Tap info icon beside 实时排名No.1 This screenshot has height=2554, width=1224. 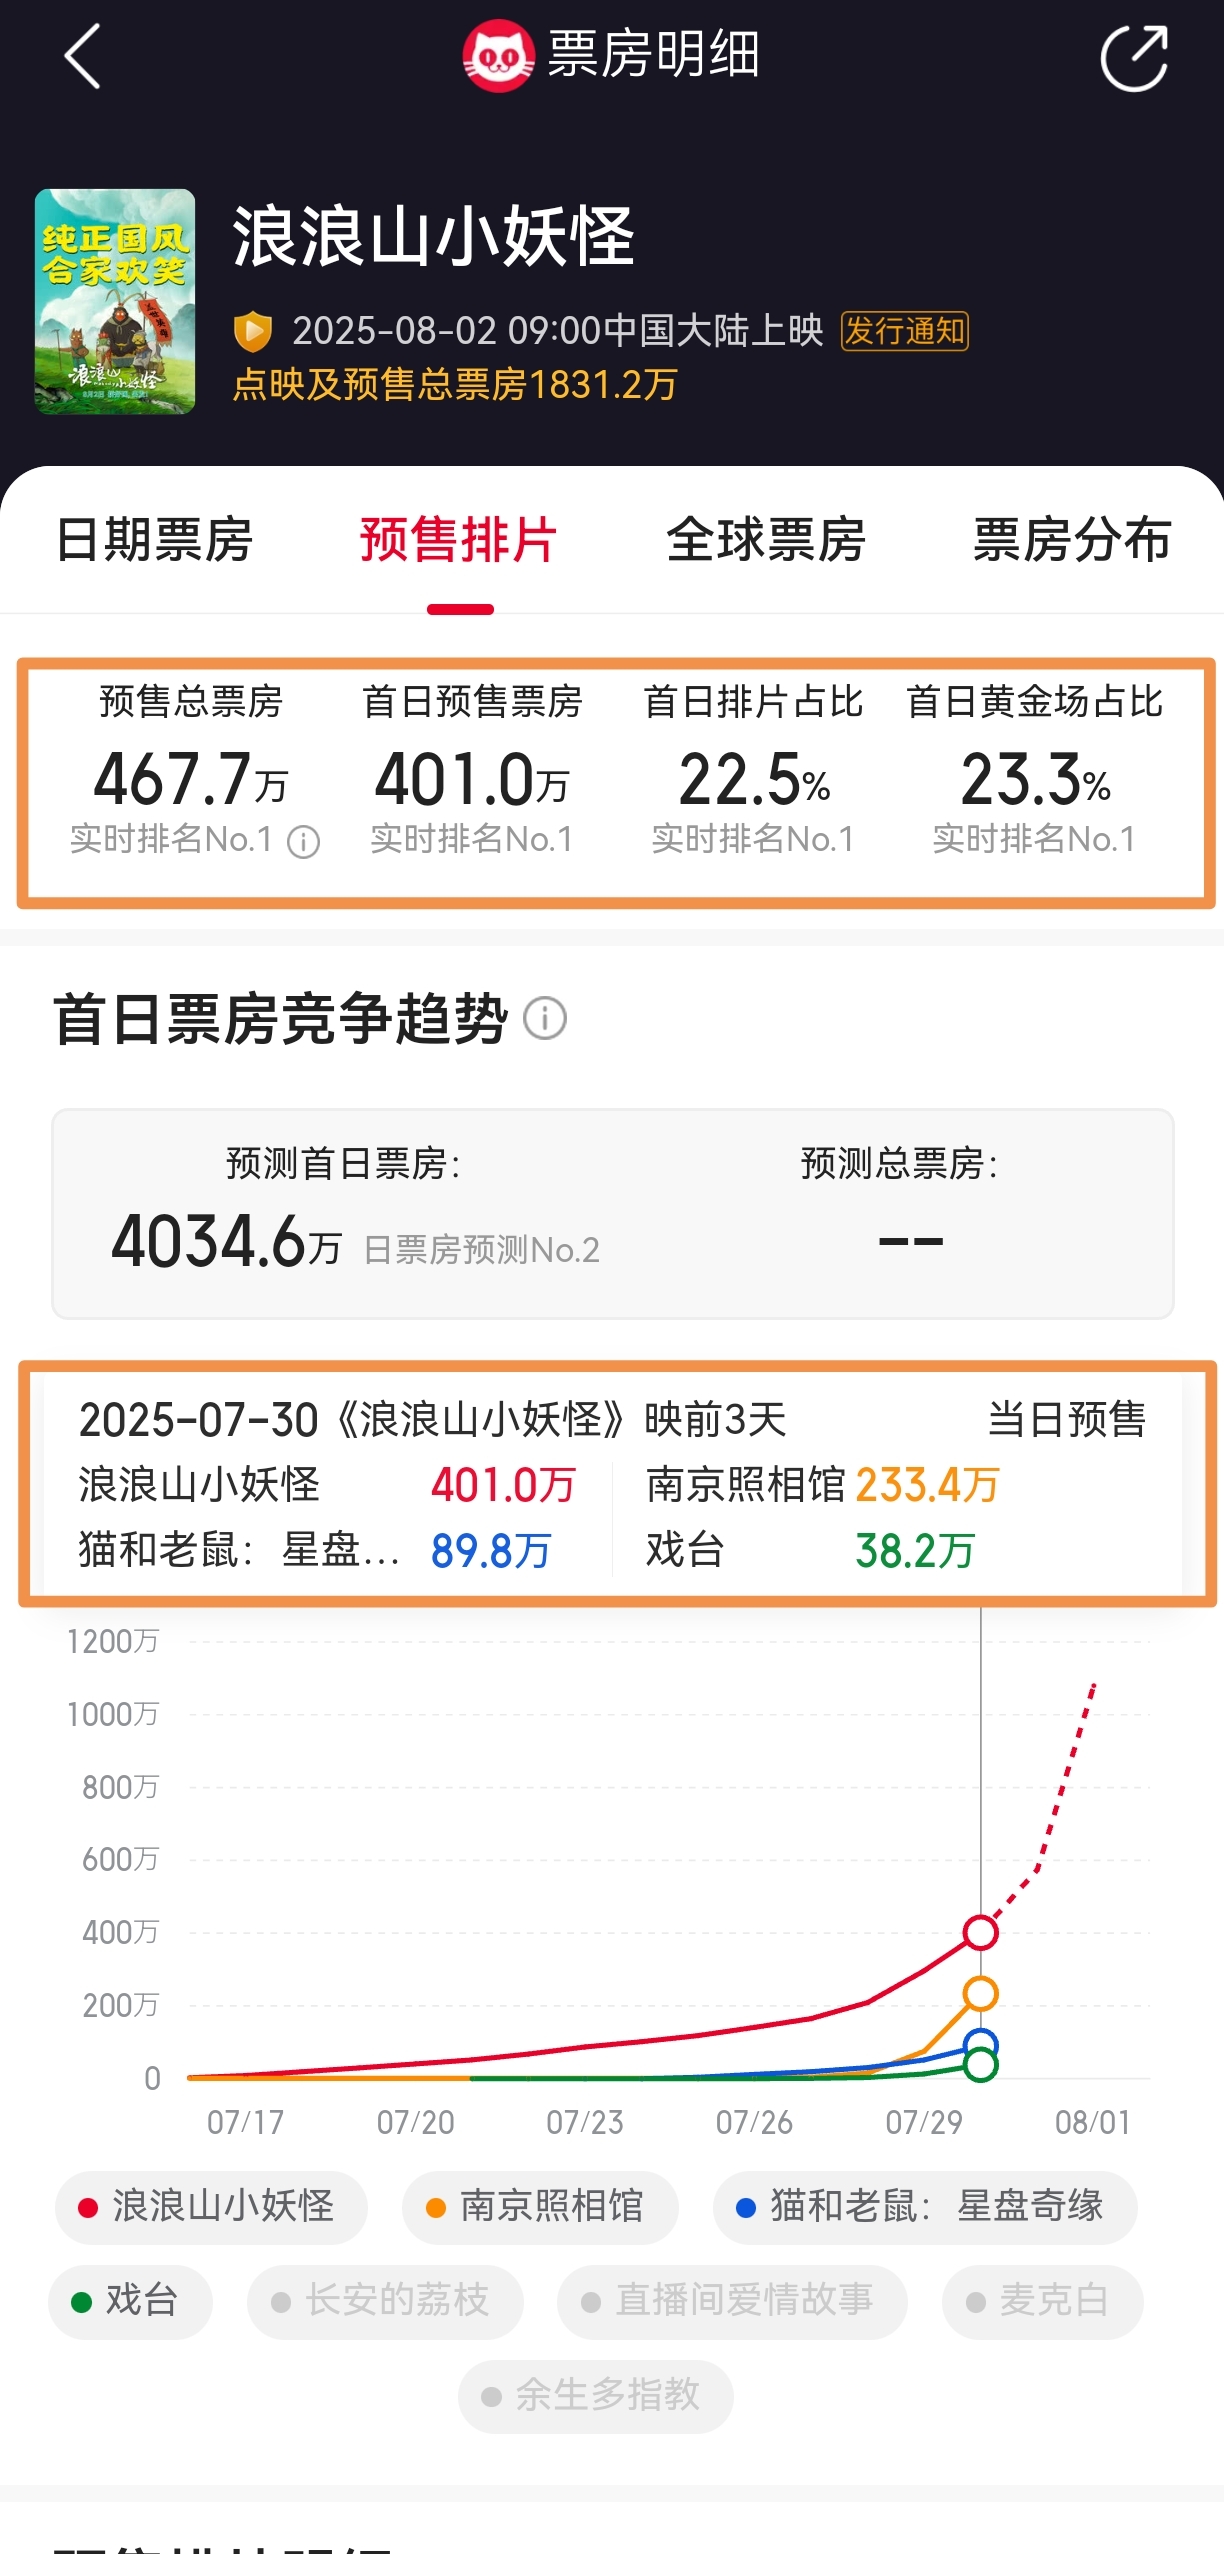303,842
